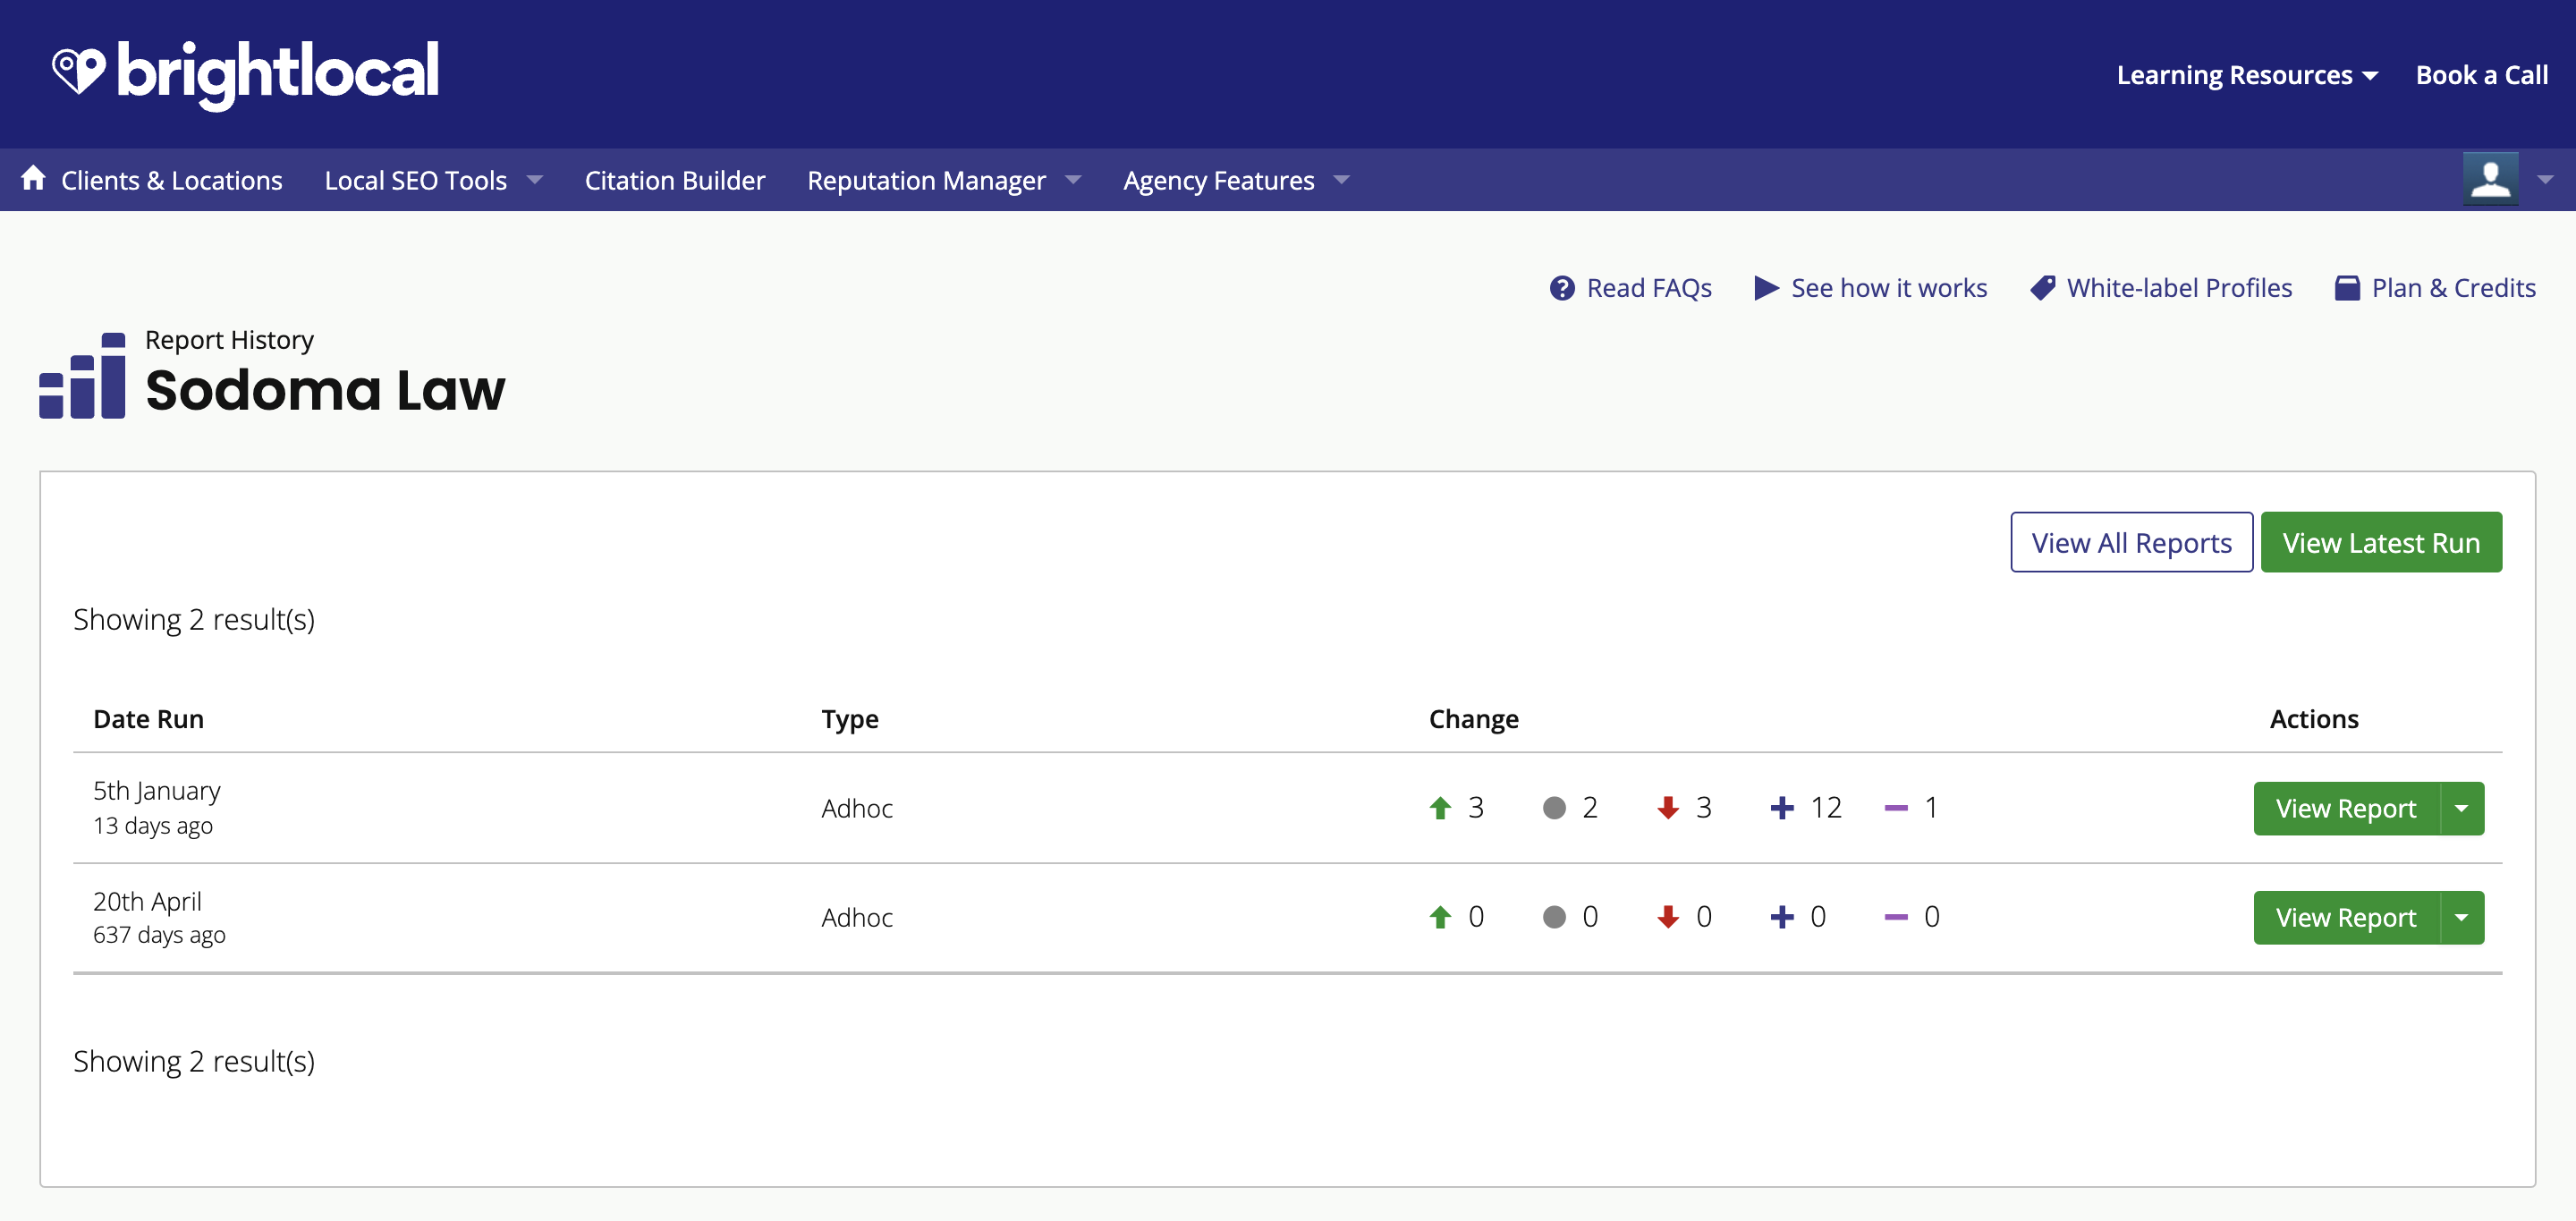This screenshot has height=1221, width=2576.
Task: Open View Report dropdown arrow for 20th April
Action: coord(2462,917)
